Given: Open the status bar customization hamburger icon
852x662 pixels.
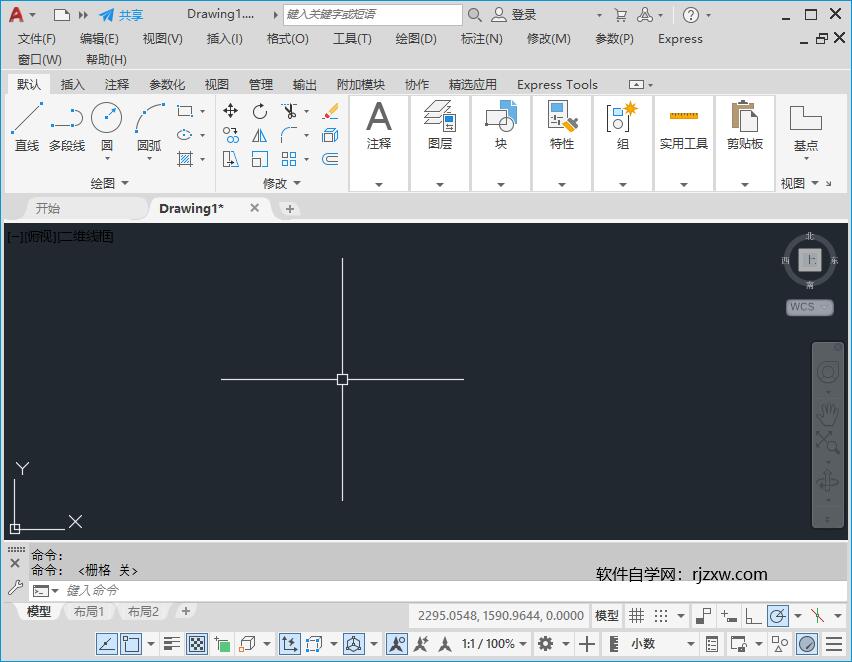Looking at the screenshot, I should [x=834, y=644].
